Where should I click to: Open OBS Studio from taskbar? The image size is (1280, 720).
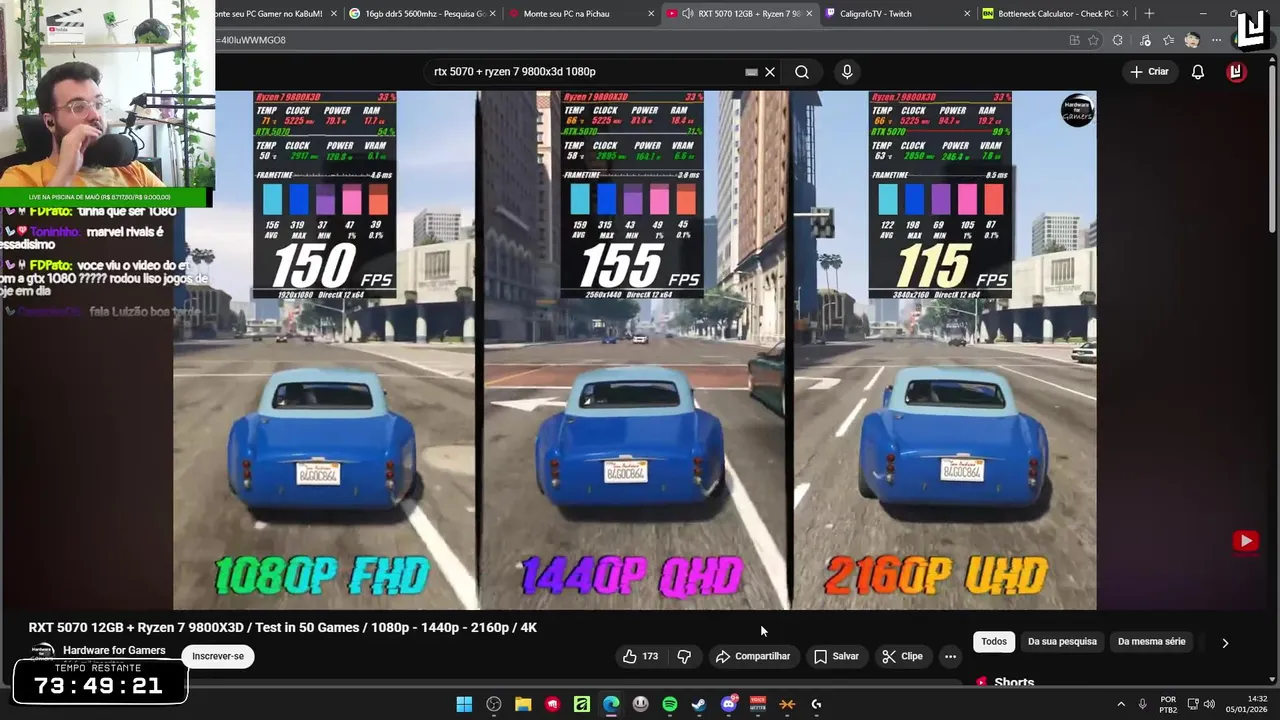click(494, 704)
